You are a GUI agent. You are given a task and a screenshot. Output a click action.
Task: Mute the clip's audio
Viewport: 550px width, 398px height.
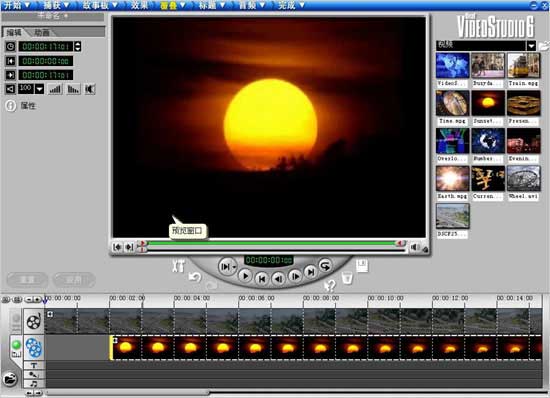tap(90, 89)
